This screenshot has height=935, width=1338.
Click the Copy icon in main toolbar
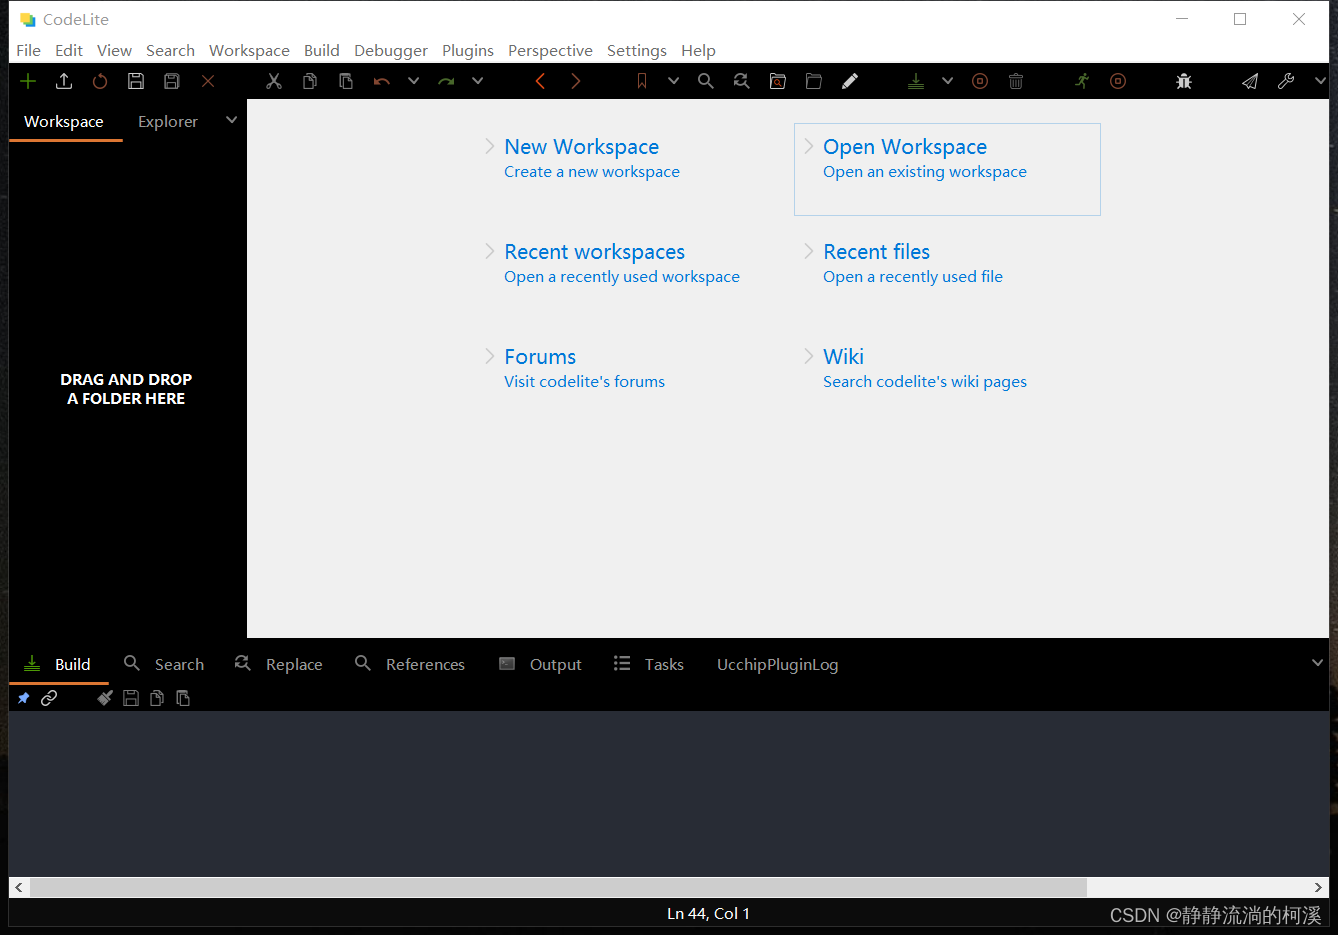click(x=310, y=81)
